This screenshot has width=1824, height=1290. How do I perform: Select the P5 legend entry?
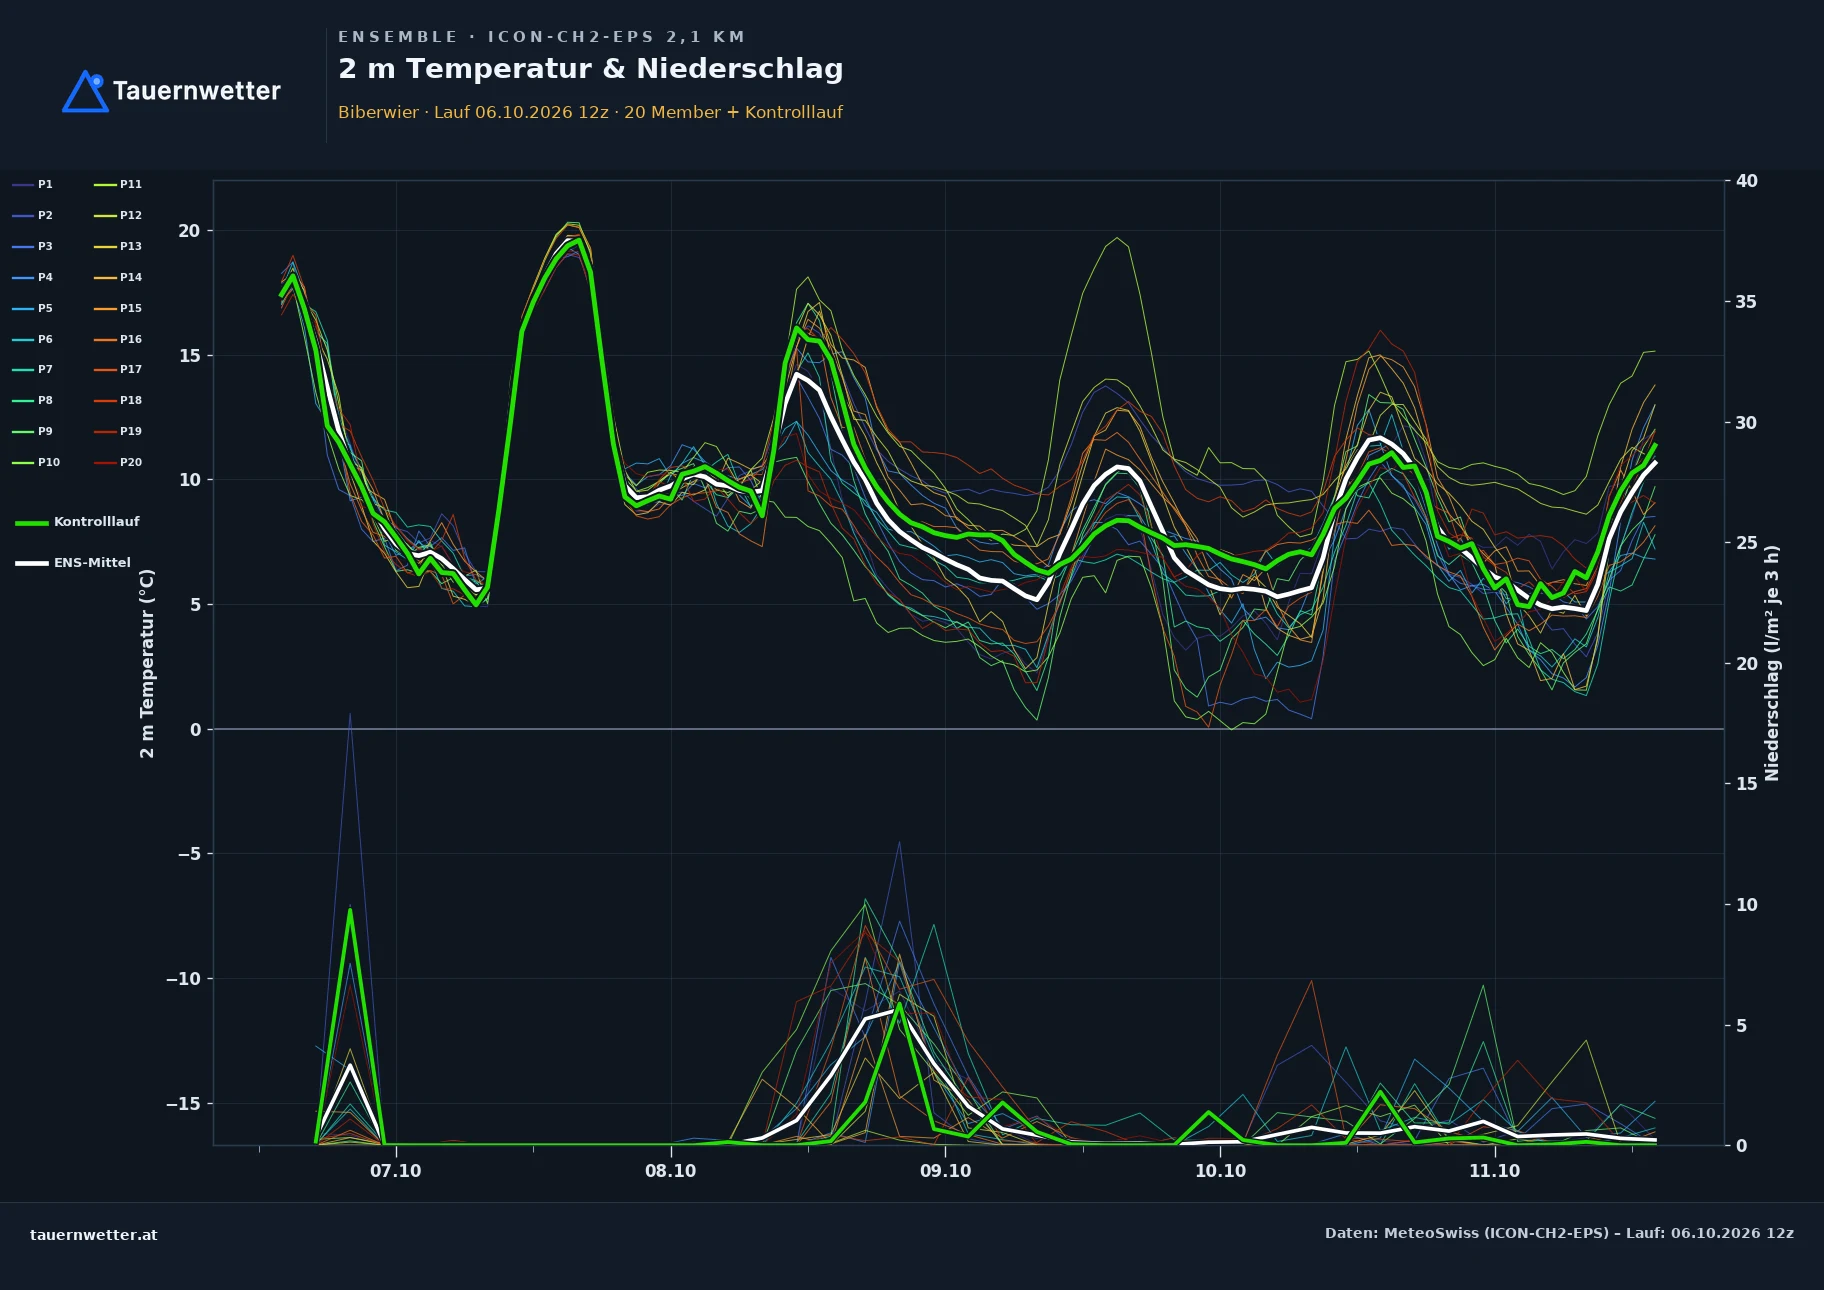(x=32, y=308)
